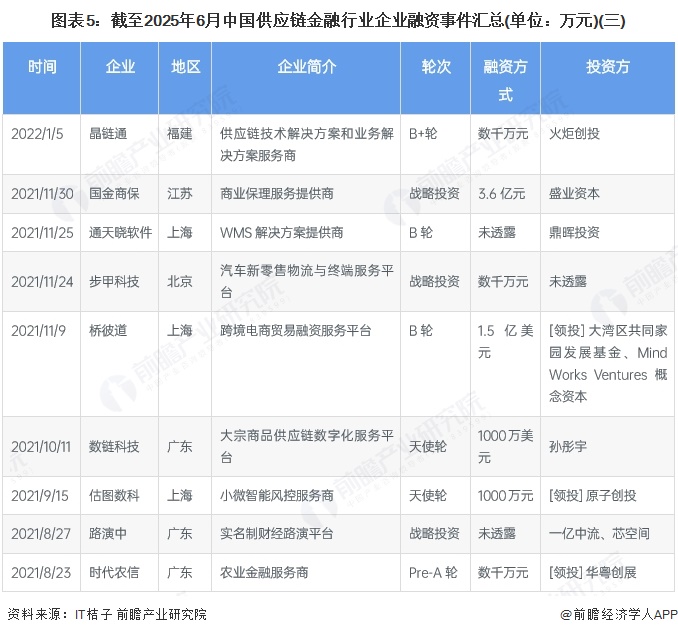Click investor [领投] 原子创投
The image size is (678, 635).
[592, 496]
